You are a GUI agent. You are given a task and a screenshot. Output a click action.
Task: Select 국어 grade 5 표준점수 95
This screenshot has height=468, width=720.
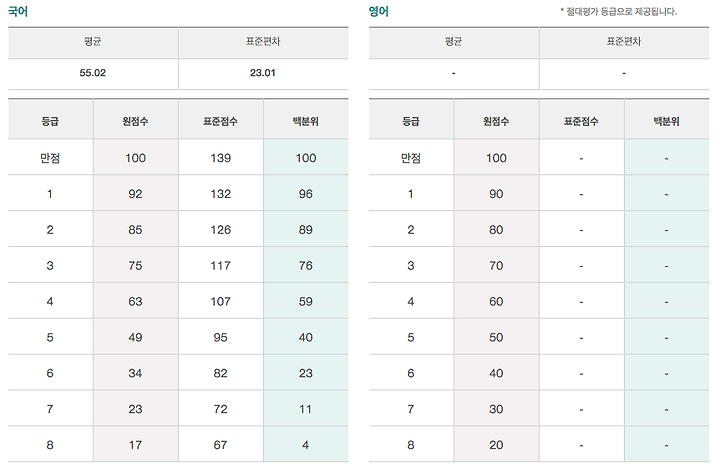click(x=220, y=337)
